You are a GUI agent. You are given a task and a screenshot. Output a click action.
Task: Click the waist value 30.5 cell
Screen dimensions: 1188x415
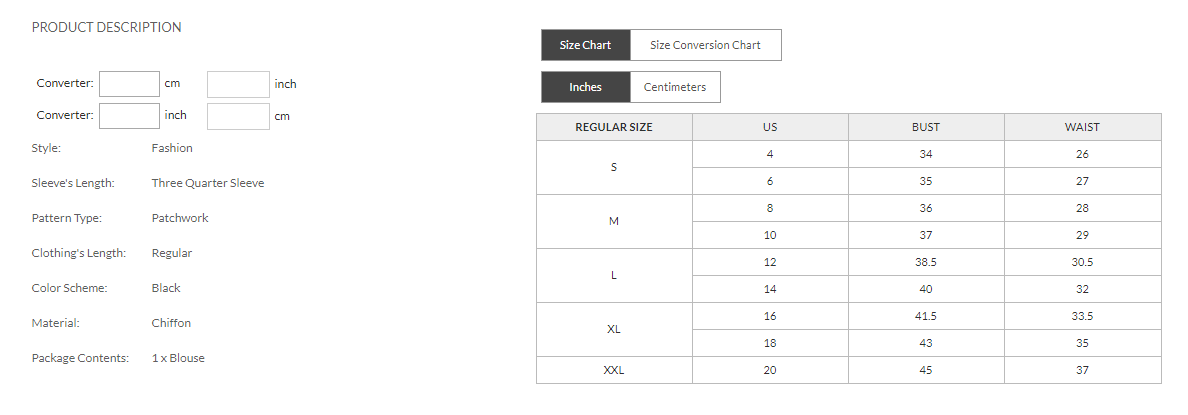pyautogui.click(x=1083, y=262)
